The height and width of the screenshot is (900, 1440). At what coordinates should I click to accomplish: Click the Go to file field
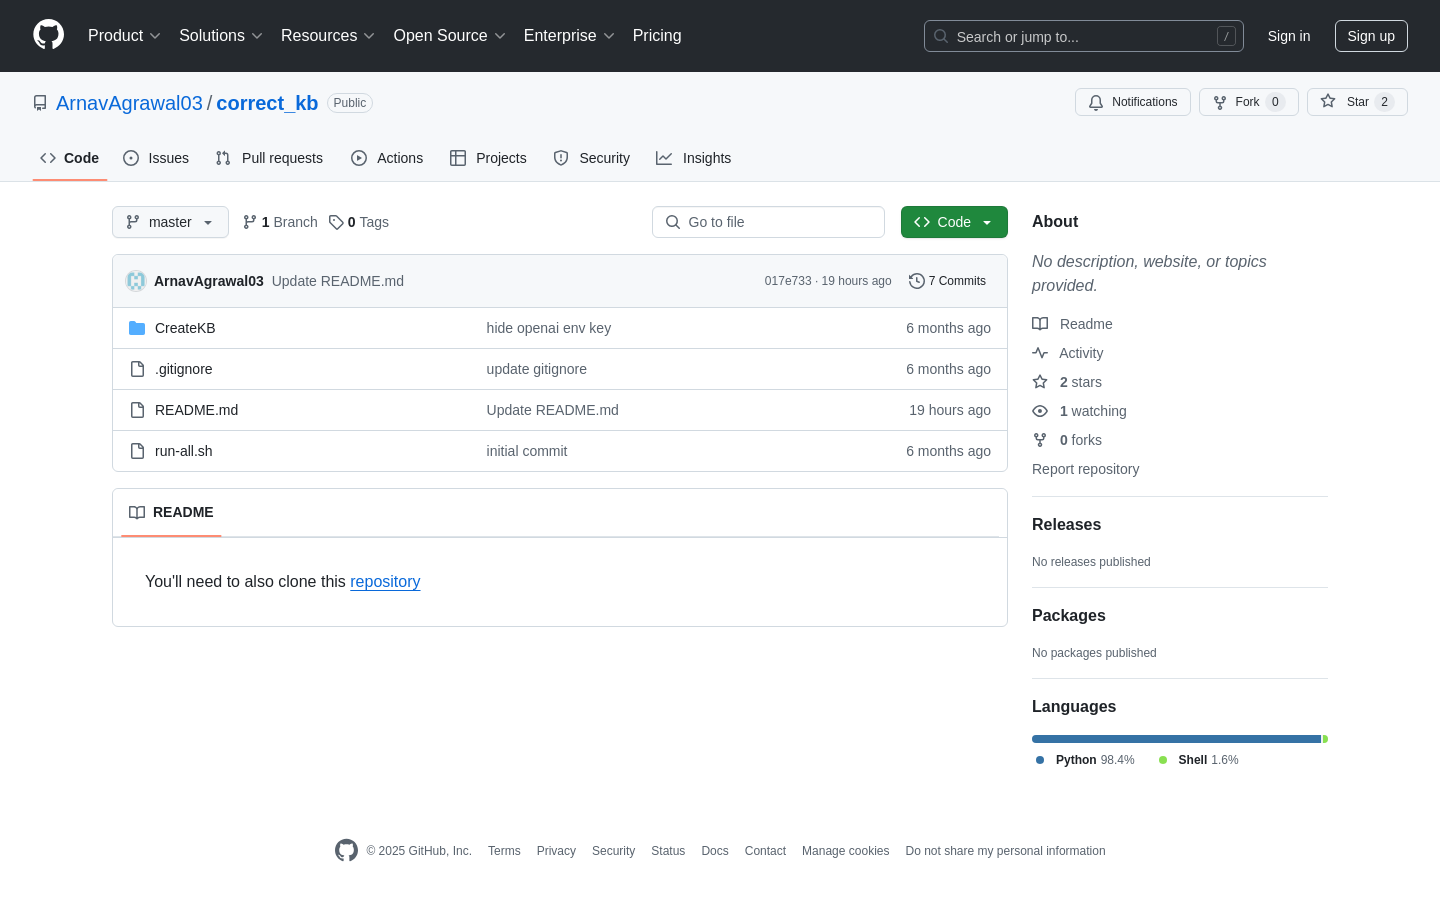pyautogui.click(x=768, y=222)
